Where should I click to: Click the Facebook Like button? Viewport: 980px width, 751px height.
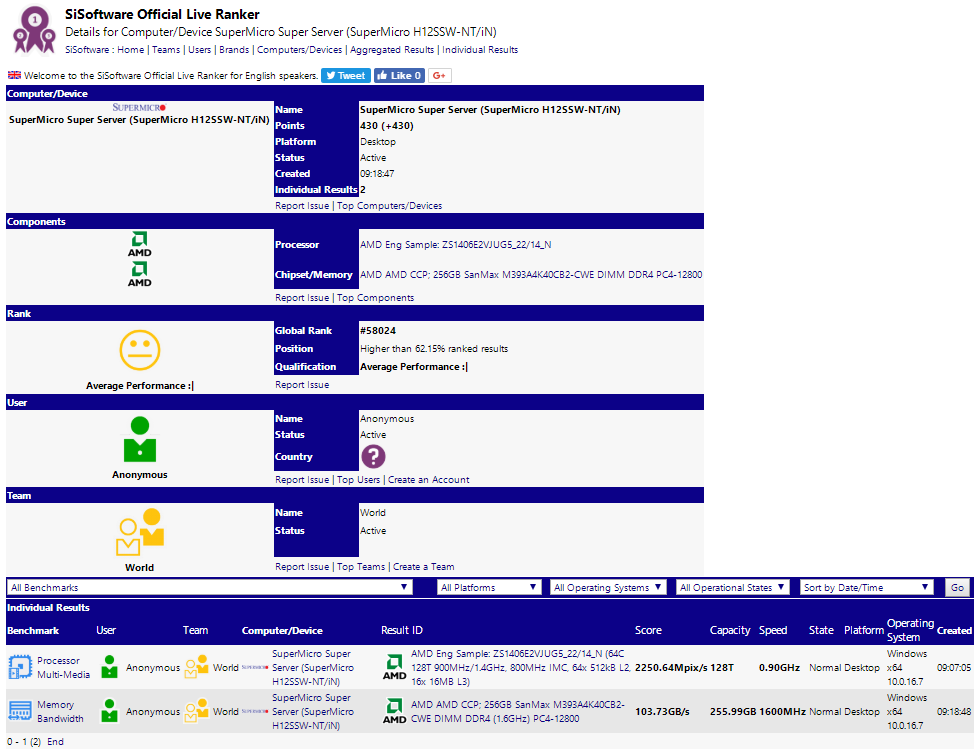click(399, 76)
